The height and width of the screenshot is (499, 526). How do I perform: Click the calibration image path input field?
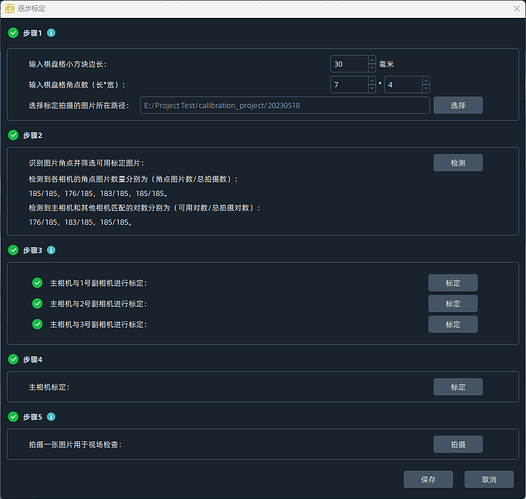[x=285, y=106]
